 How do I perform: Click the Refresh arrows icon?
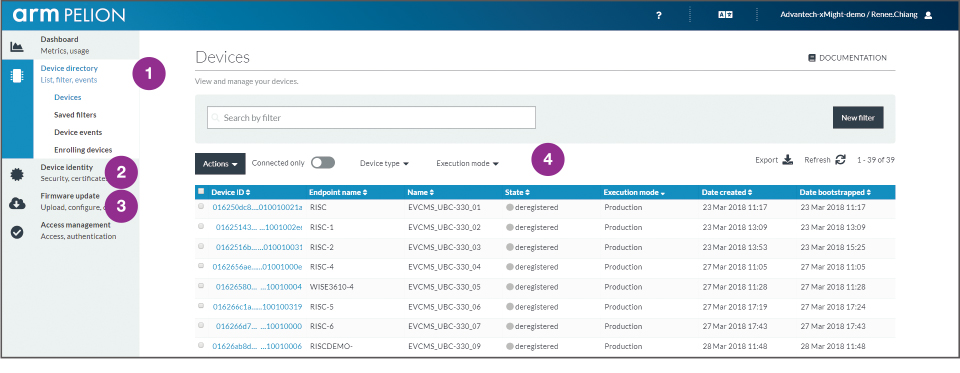pos(841,160)
